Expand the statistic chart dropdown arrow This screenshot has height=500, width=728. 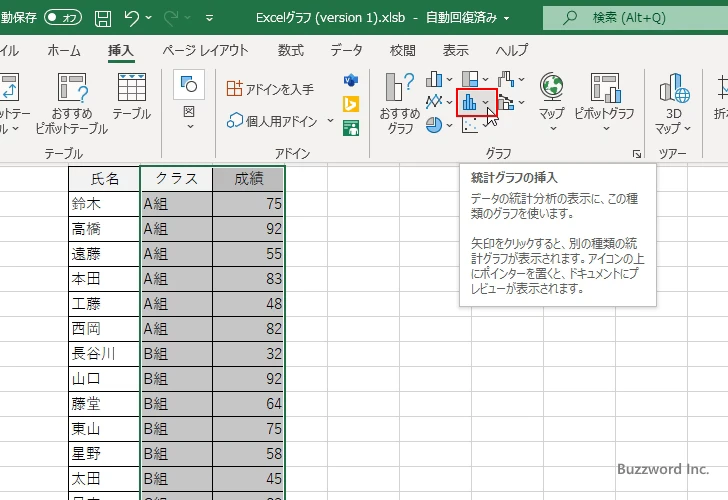pyautogui.click(x=486, y=102)
